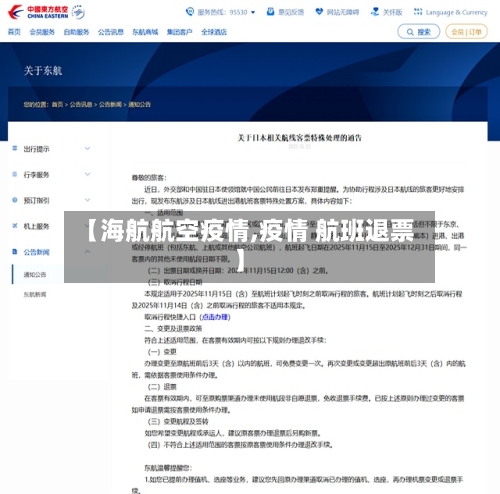Screen dimensions: 500x494
Task: Click the 意见反馈 feedback icon
Action: coord(270,12)
